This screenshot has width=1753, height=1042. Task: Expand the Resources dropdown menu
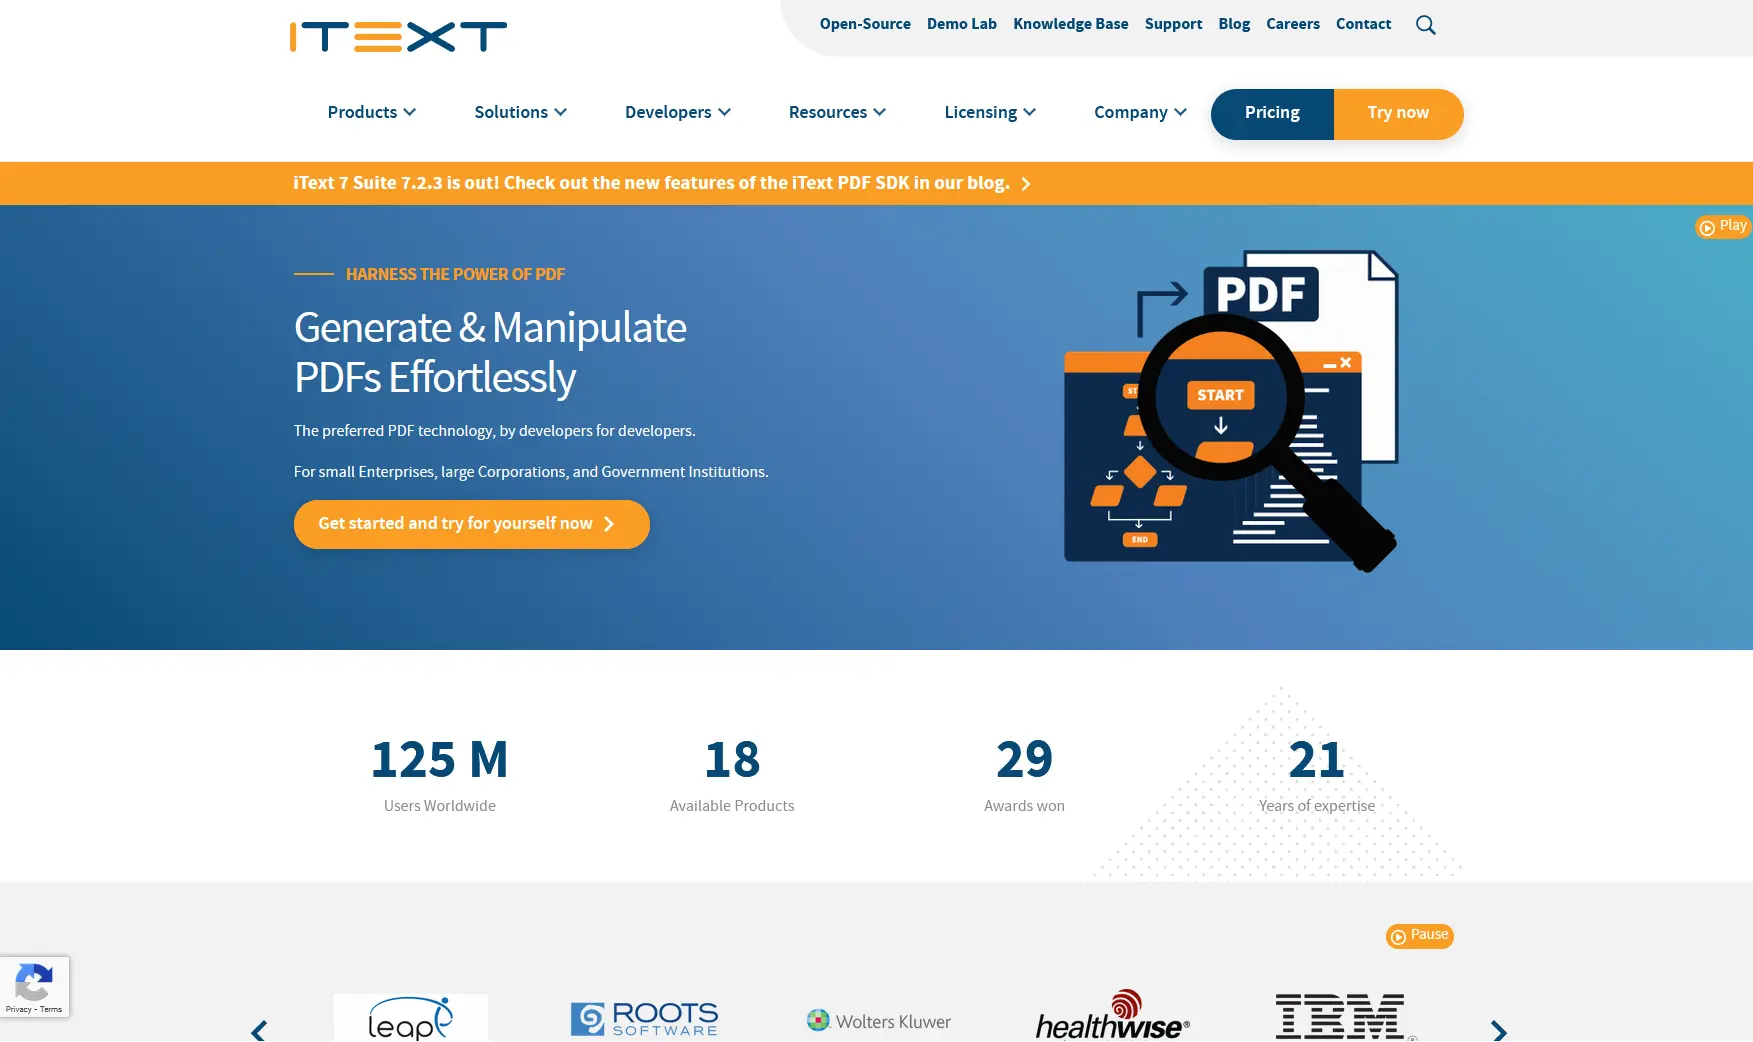[838, 112]
